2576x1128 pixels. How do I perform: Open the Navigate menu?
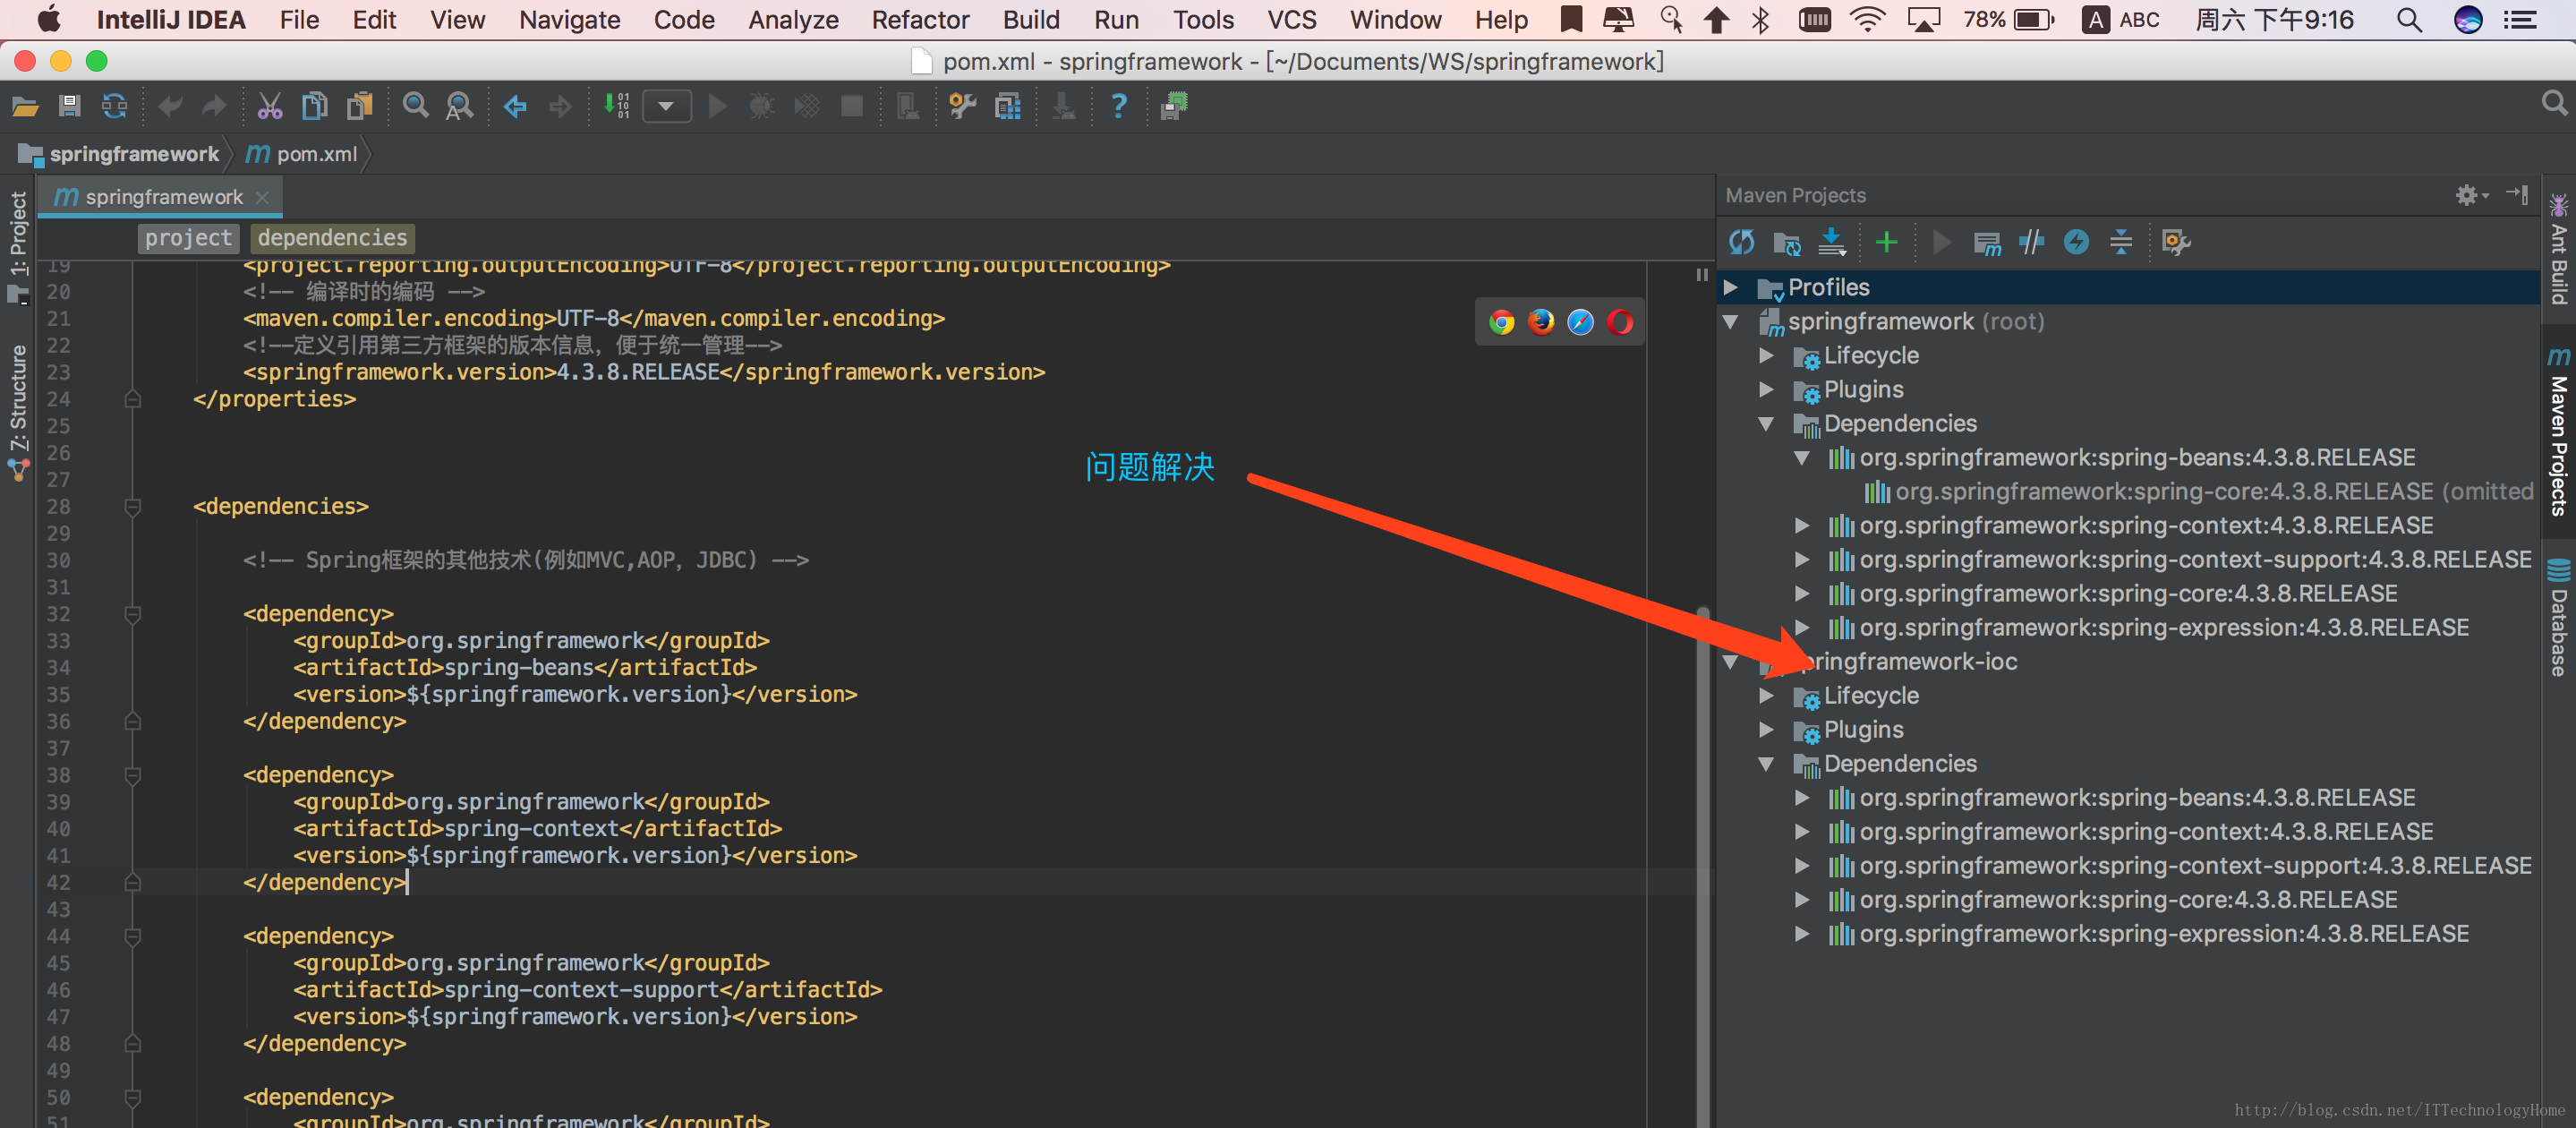(x=570, y=20)
